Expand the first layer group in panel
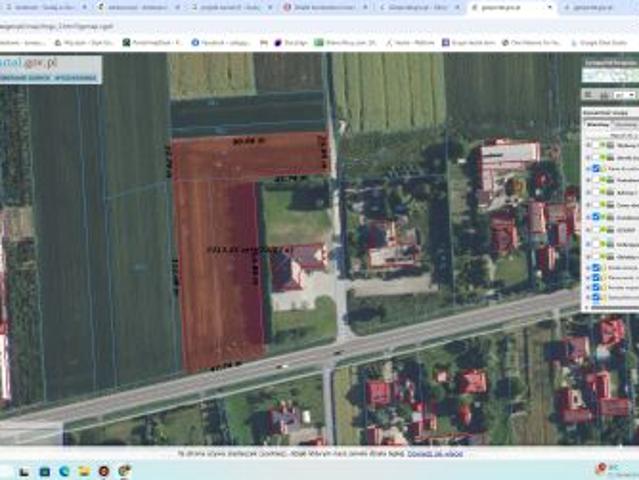 tap(587, 145)
